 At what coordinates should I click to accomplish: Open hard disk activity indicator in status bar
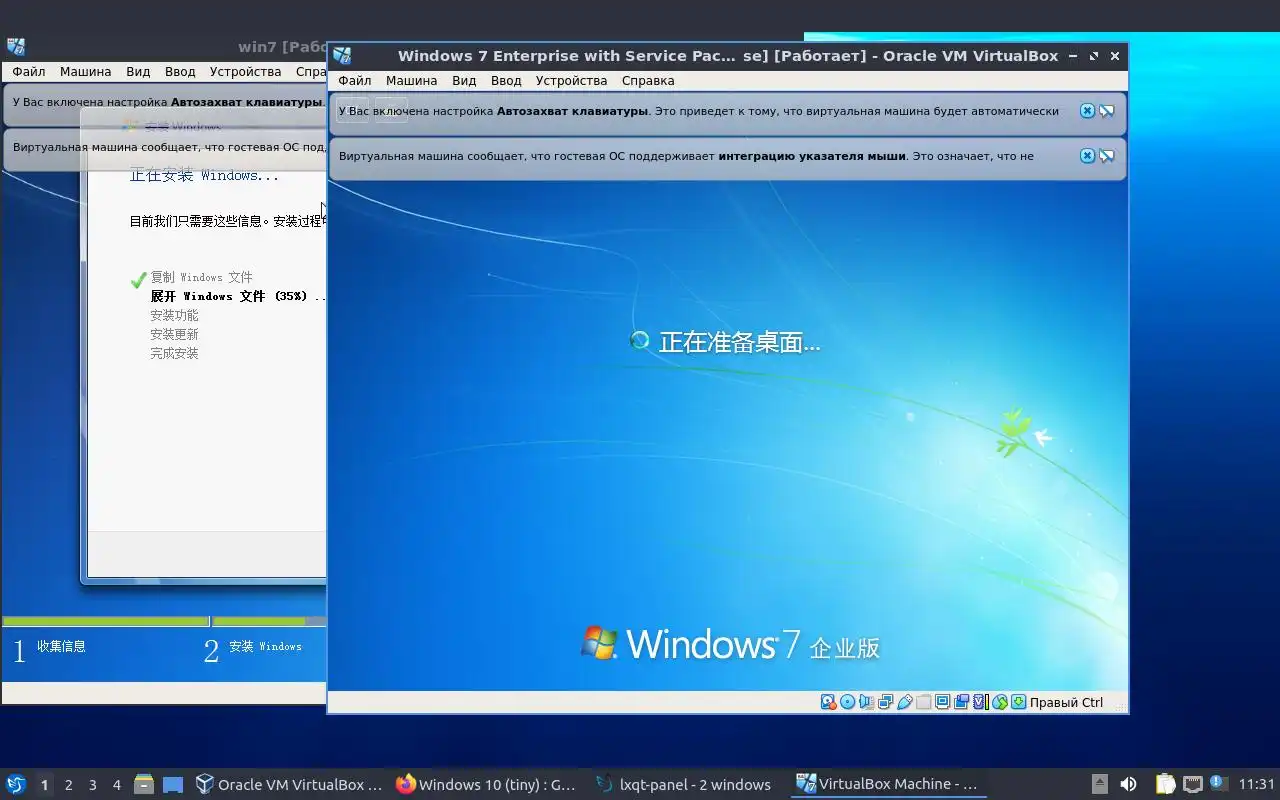coord(828,702)
